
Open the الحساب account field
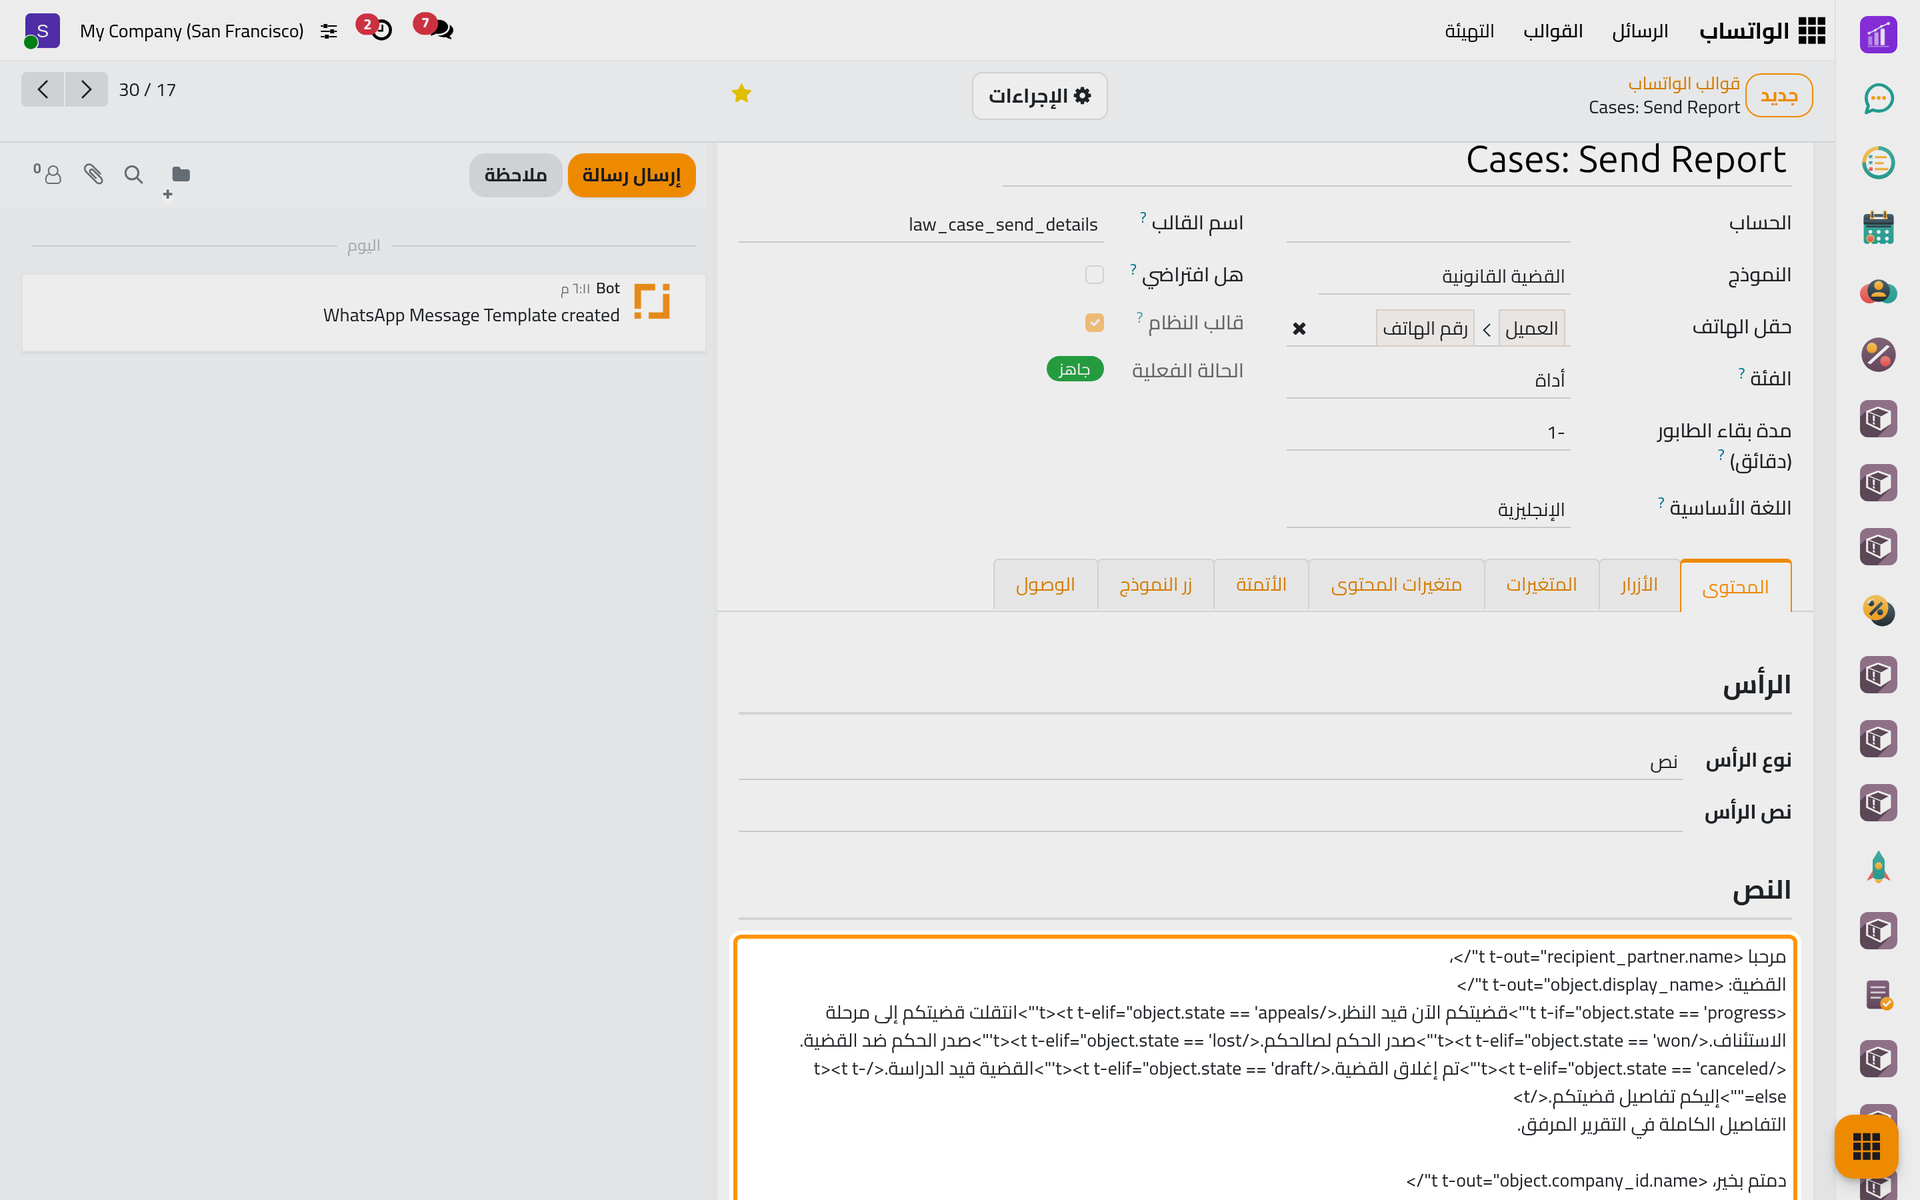(x=1428, y=224)
